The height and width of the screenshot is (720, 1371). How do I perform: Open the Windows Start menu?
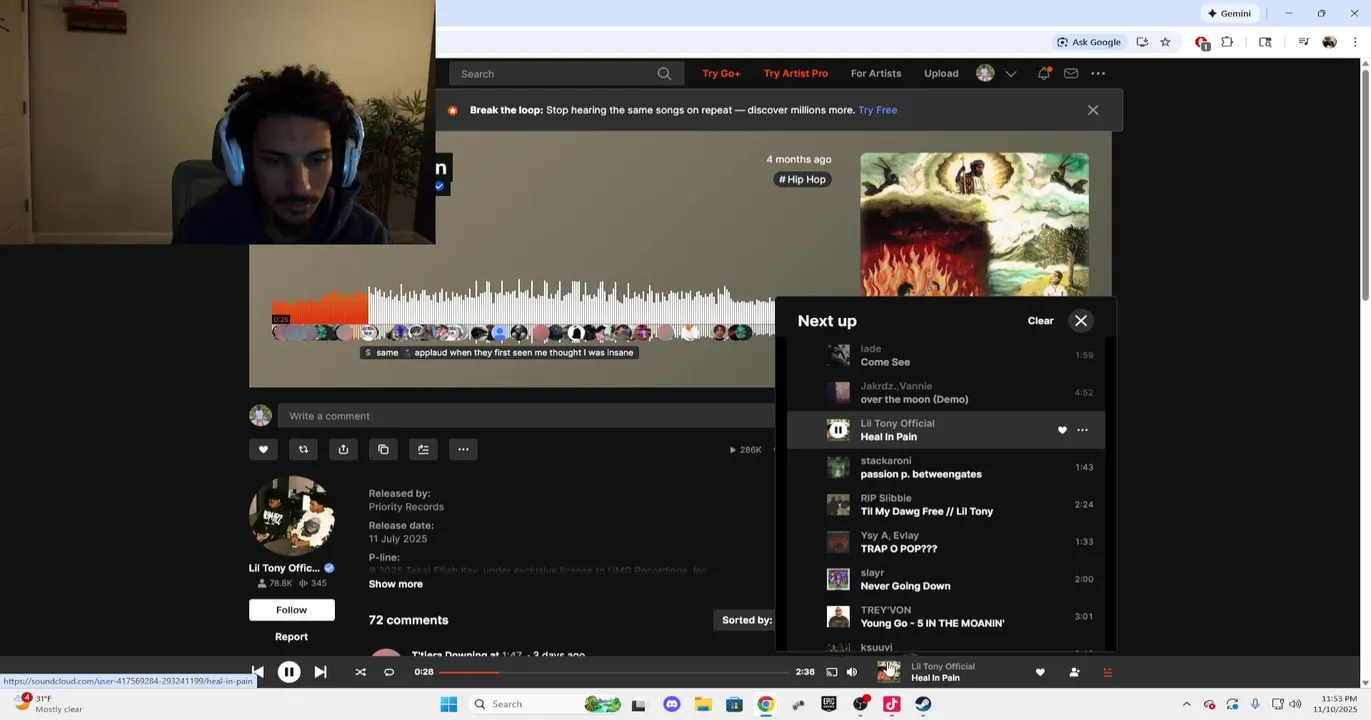pos(449,704)
